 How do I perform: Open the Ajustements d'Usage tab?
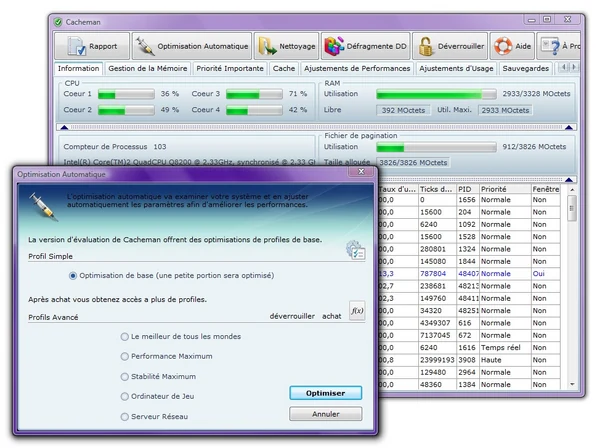coord(456,68)
